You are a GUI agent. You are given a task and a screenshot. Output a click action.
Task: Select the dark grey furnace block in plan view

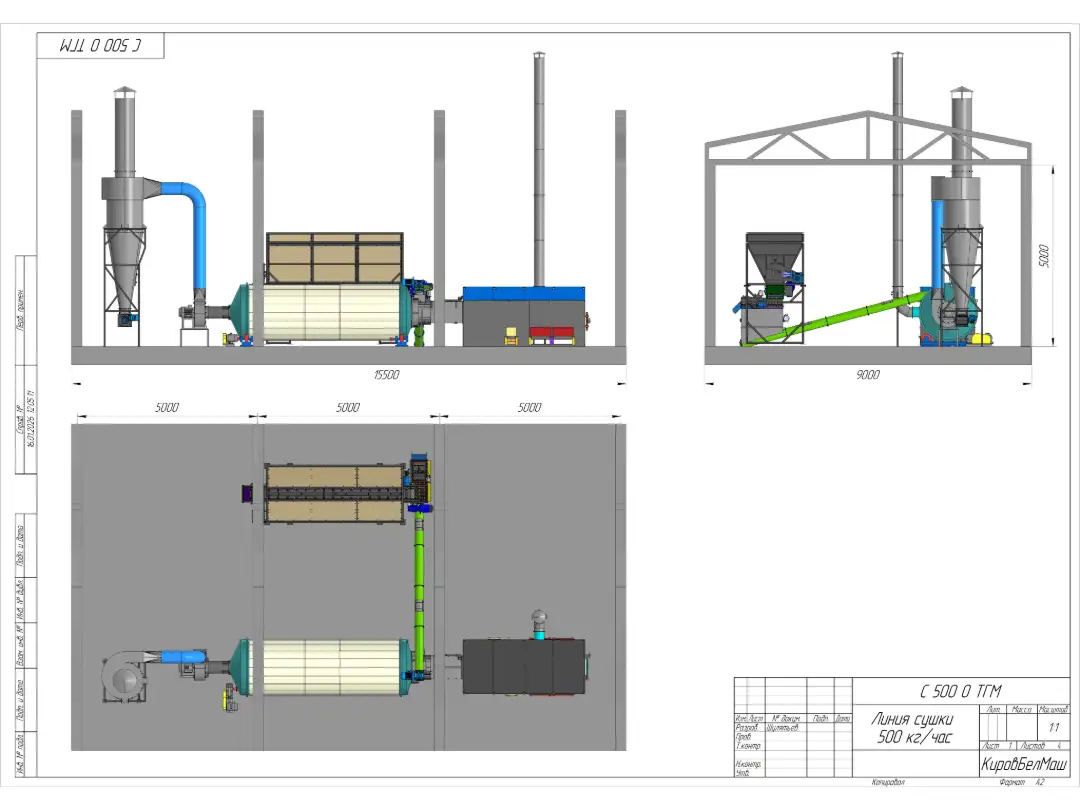click(x=523, y=667)
